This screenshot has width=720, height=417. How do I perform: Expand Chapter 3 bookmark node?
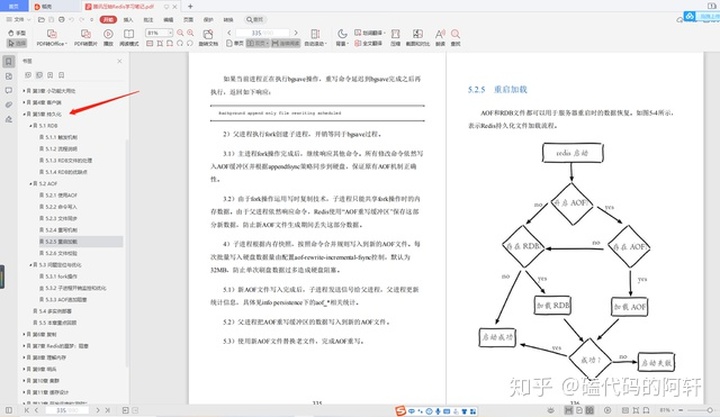click(24, 91)
